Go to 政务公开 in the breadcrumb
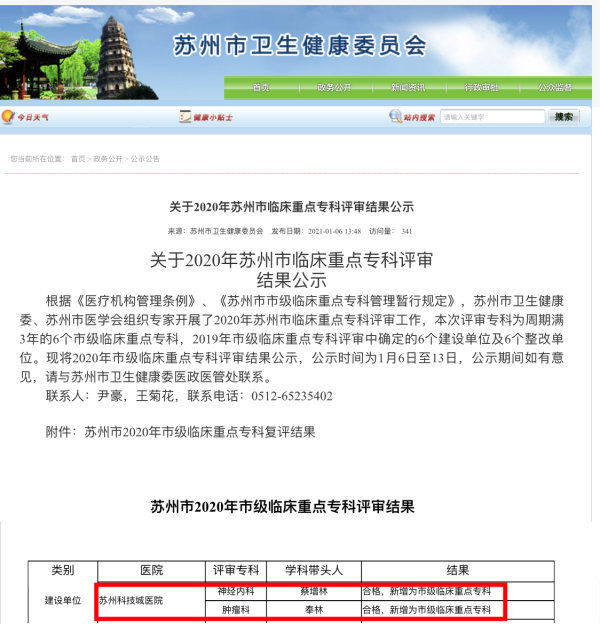Screen dimensions: 600x624 (x=108, y=159)
